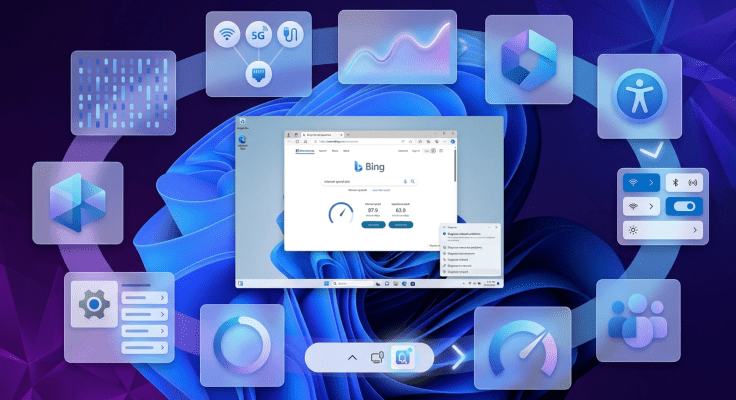Select the Search tab on the Bing page

point(322,151)
